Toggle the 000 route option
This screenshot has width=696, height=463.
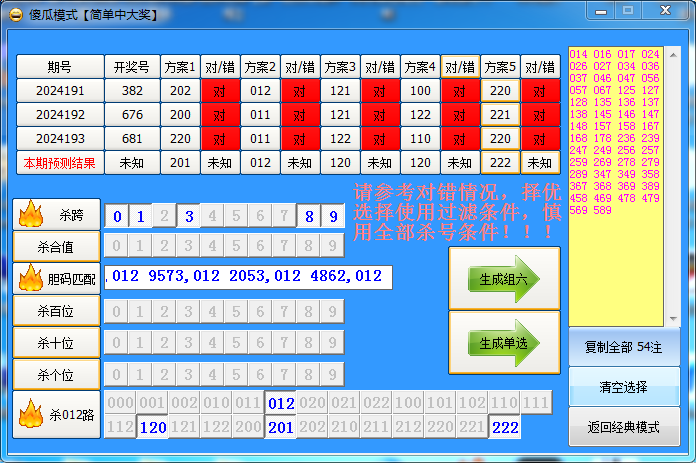121,403
